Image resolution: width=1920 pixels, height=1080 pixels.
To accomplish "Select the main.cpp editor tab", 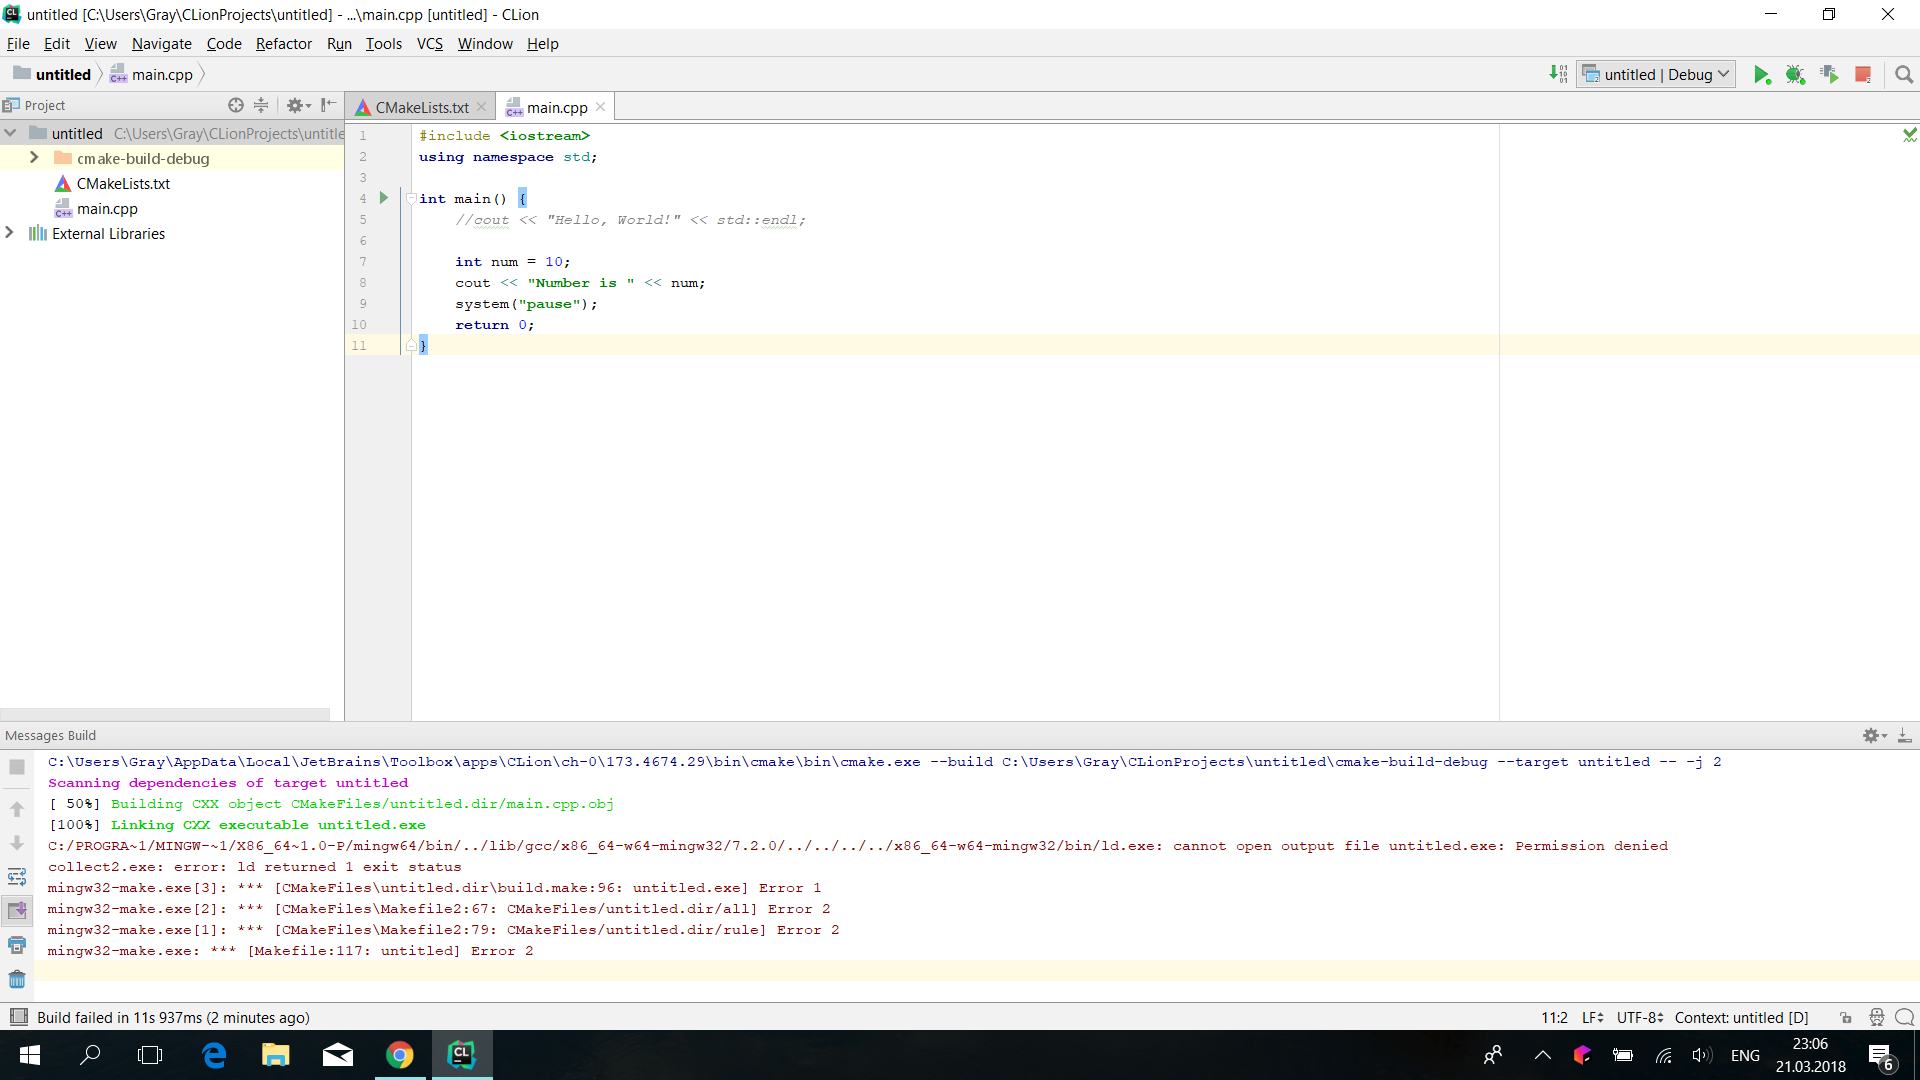I will 557,107.
